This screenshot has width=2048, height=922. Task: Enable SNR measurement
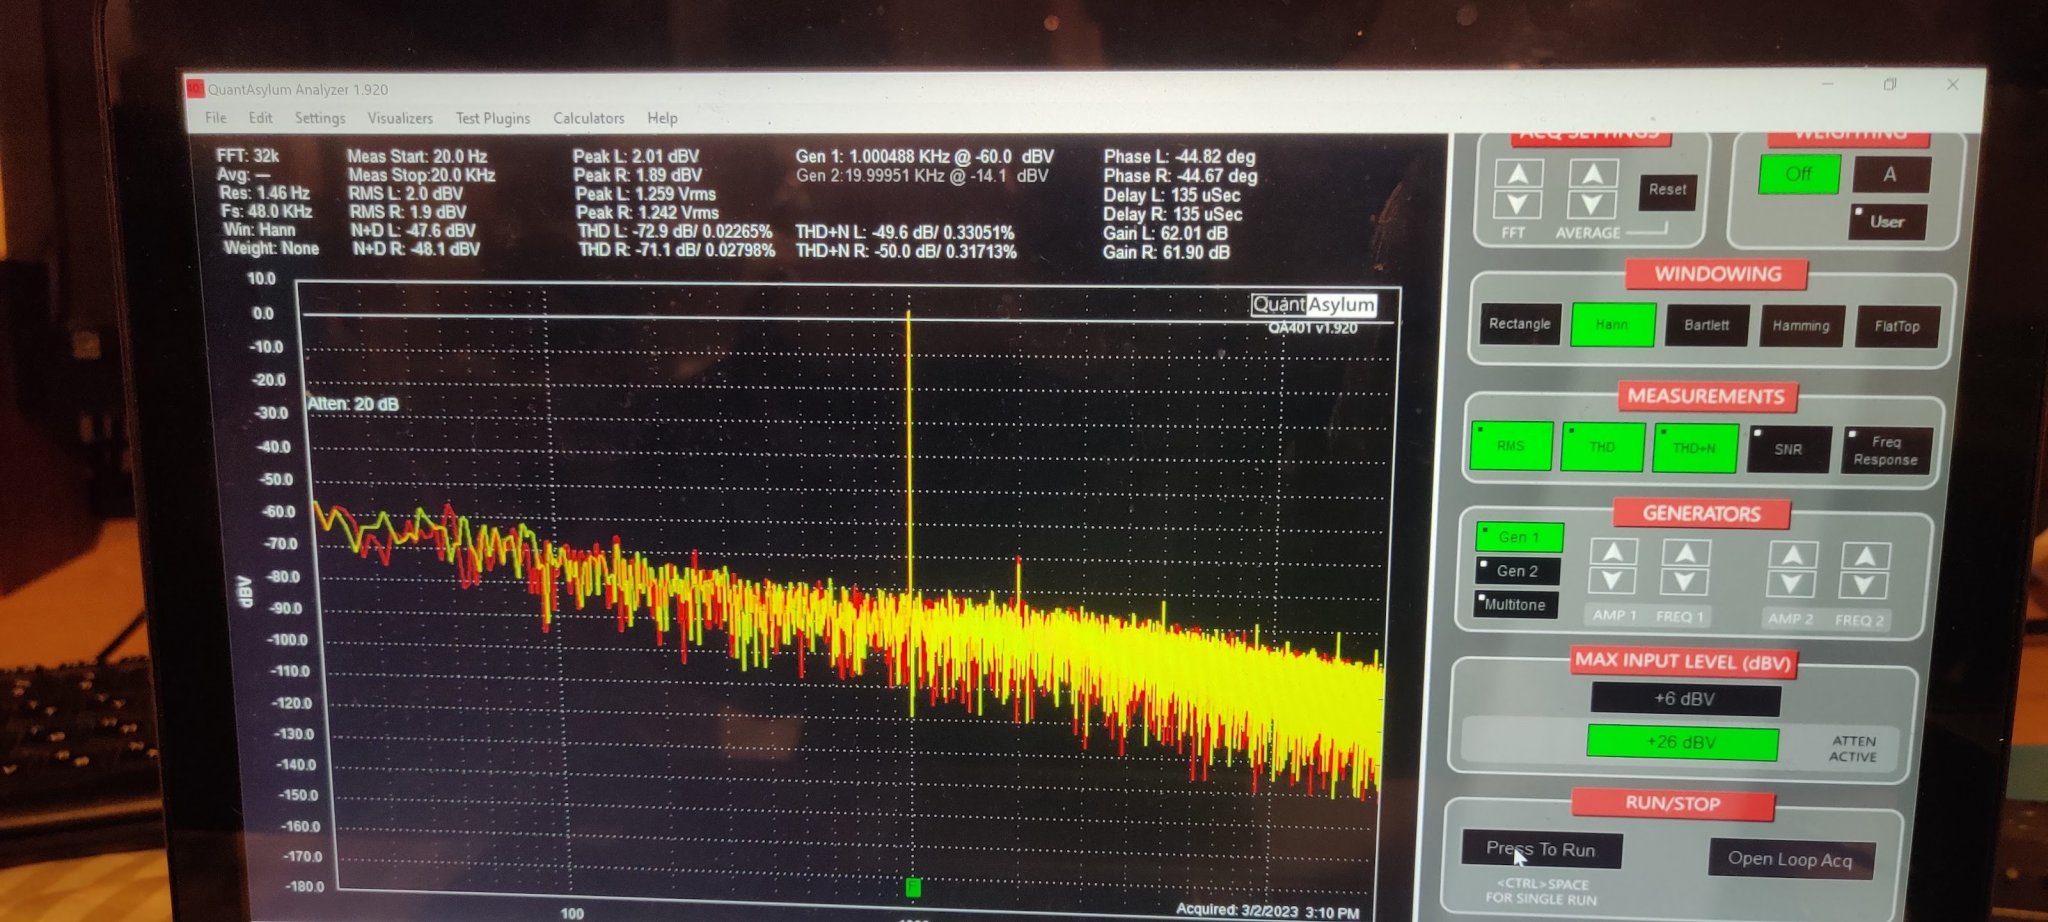coord(1788,449)
